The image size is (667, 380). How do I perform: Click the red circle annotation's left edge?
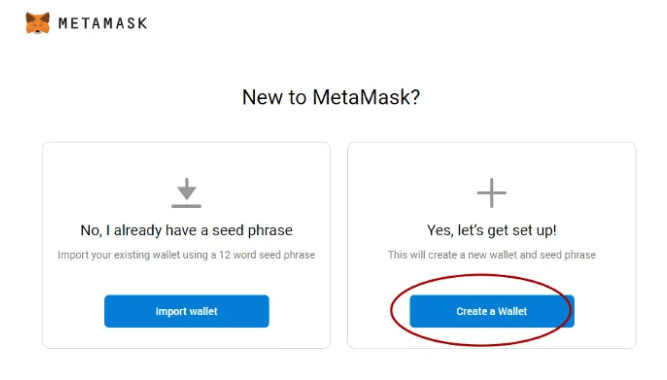click(x=391, y=310)
